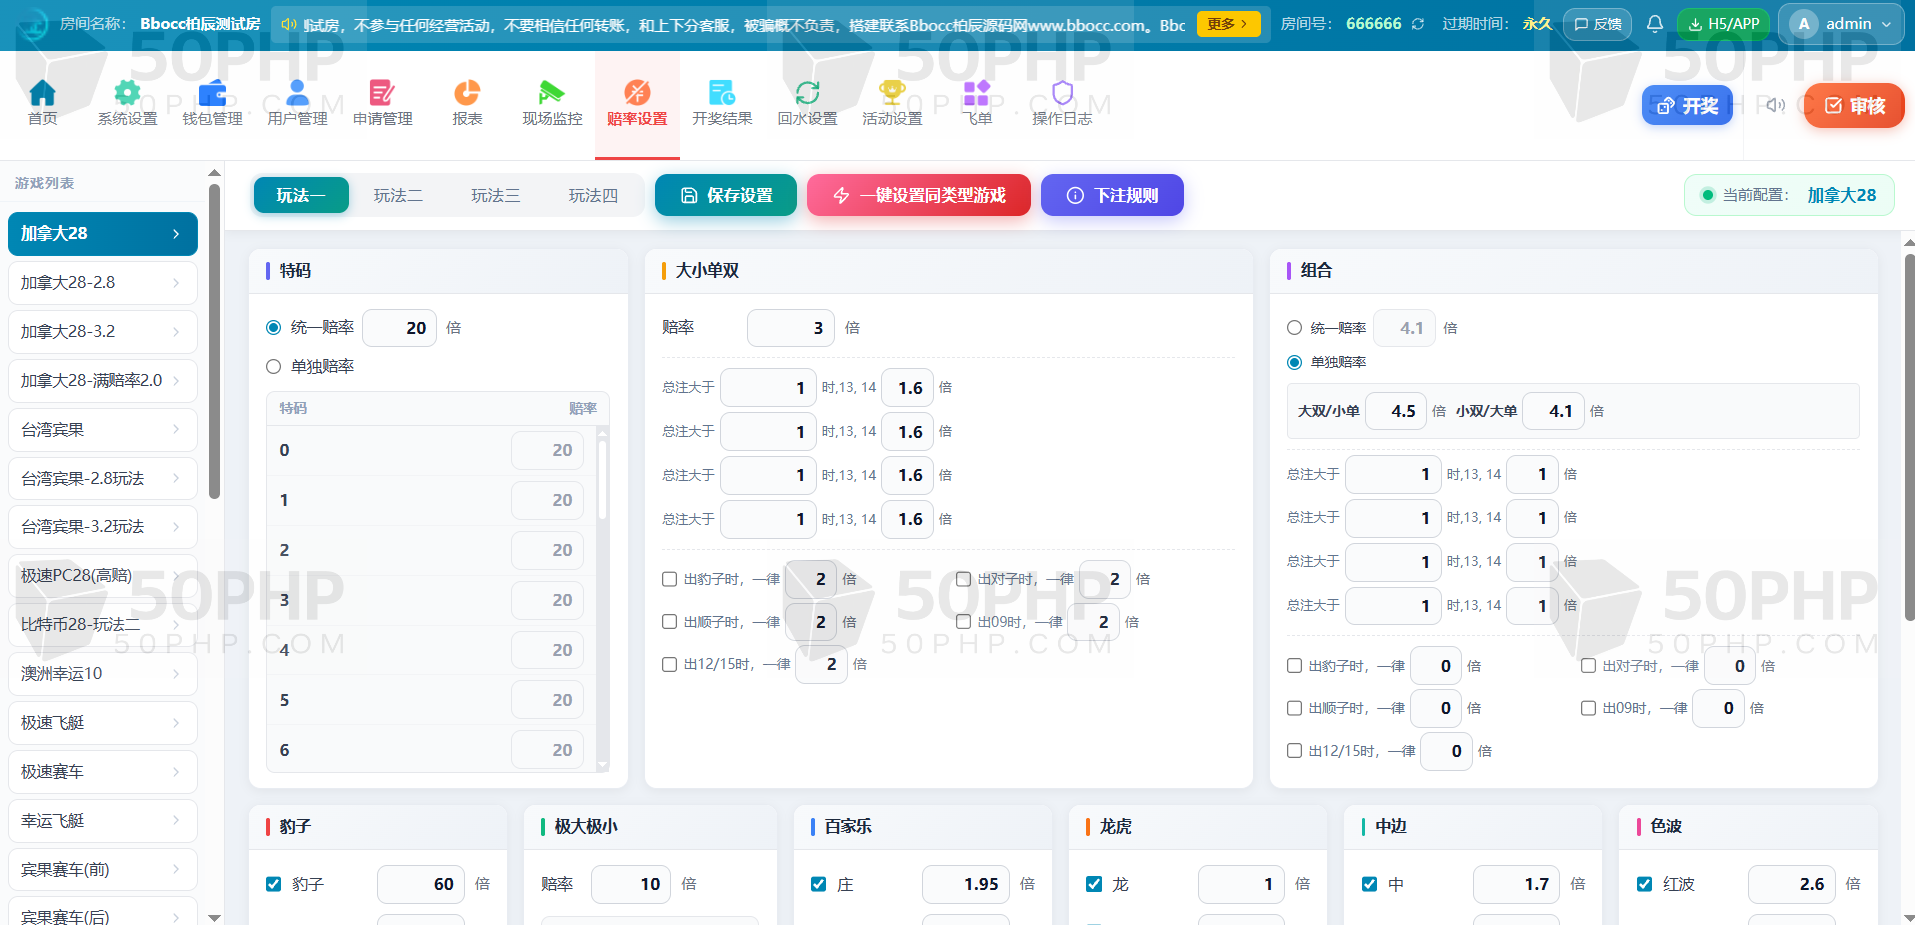Expand the 更多 announcement button

click(x=1227, y=24)
